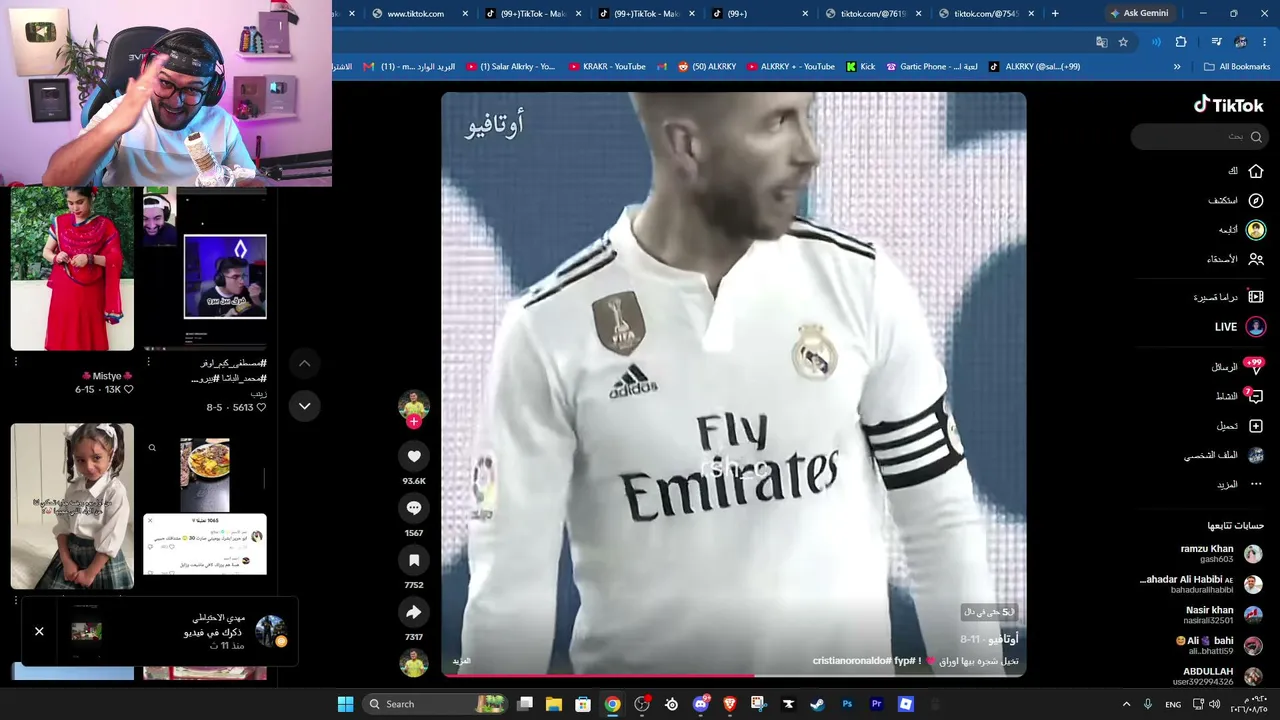Open the Gartic Phone bookmark
Viewport: 1280px width, 720px height.
932,67
